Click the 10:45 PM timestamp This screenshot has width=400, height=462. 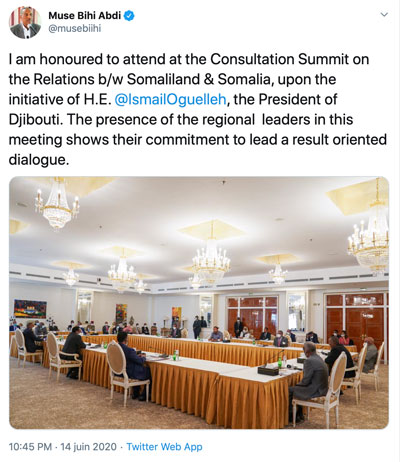coord(30,447)
